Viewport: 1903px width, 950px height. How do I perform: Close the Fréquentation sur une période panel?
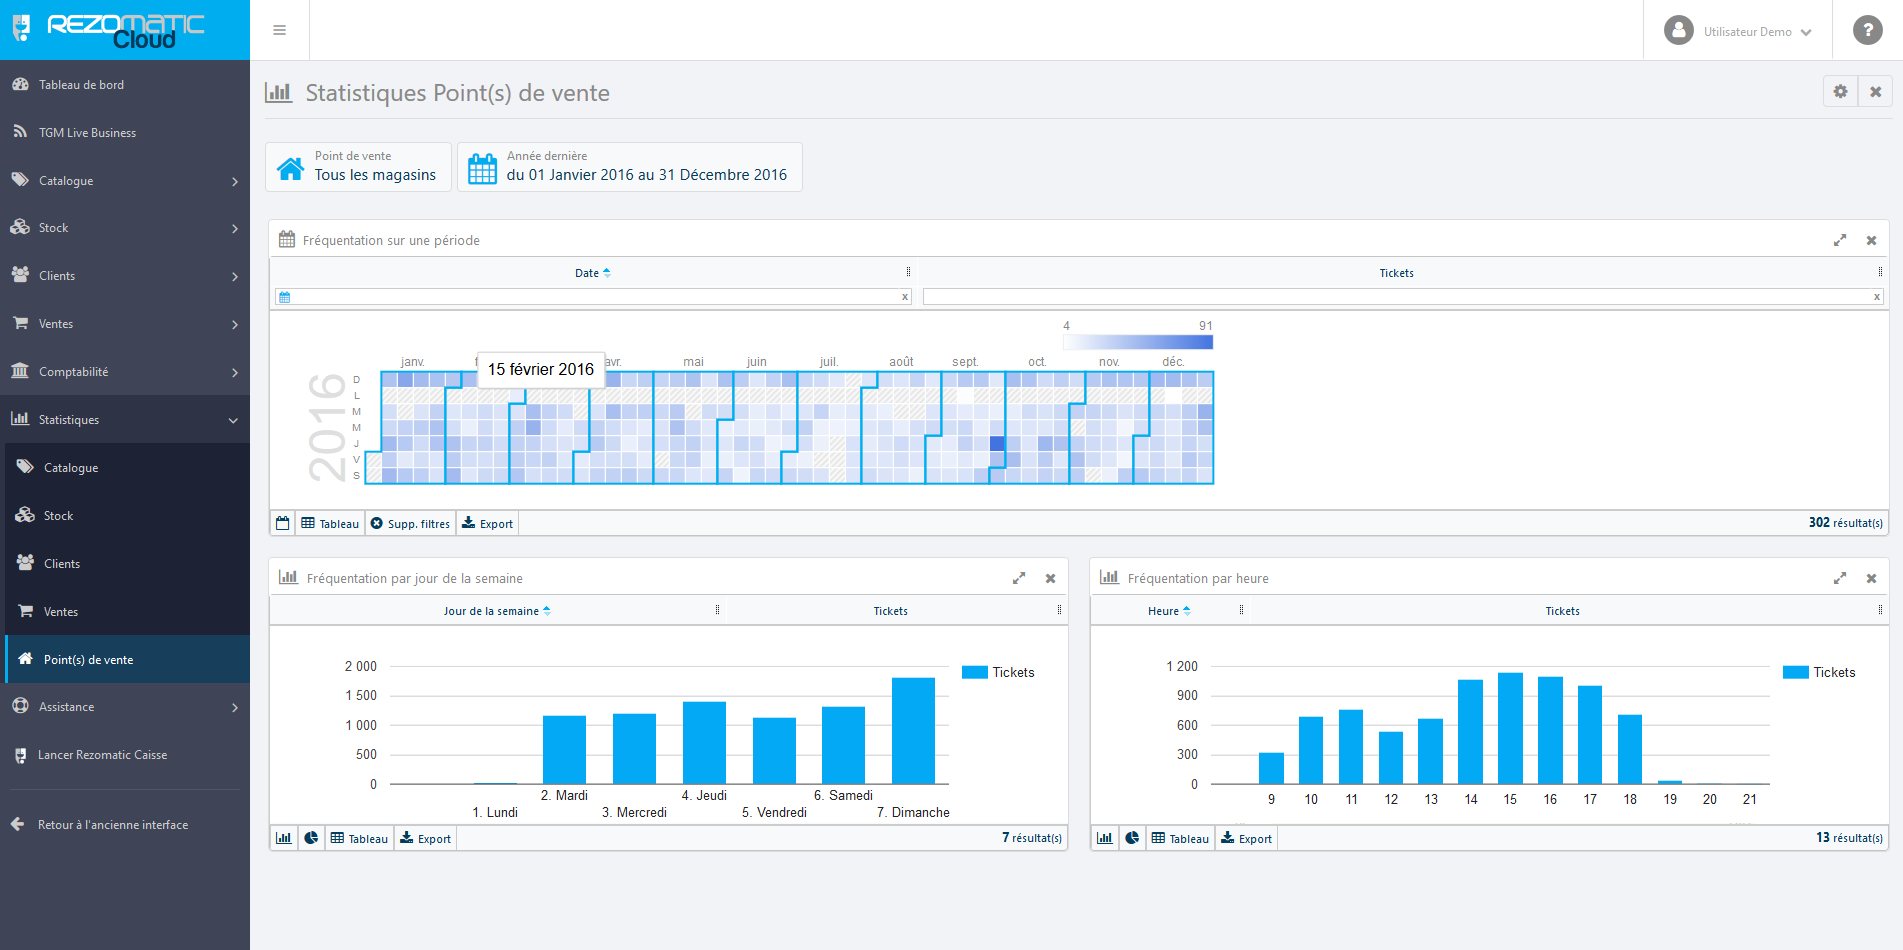(x=1871, y=240)
